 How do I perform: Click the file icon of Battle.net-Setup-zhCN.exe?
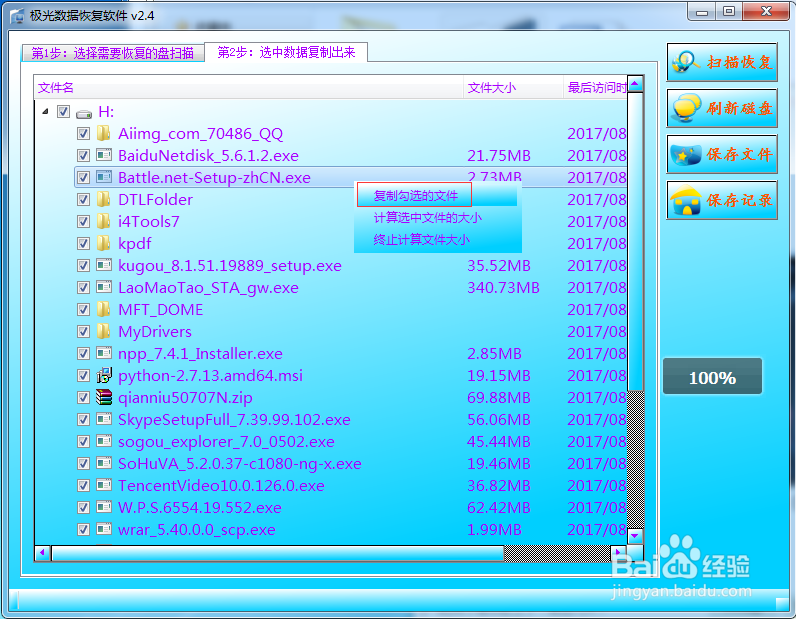click(x=104, y=177)
